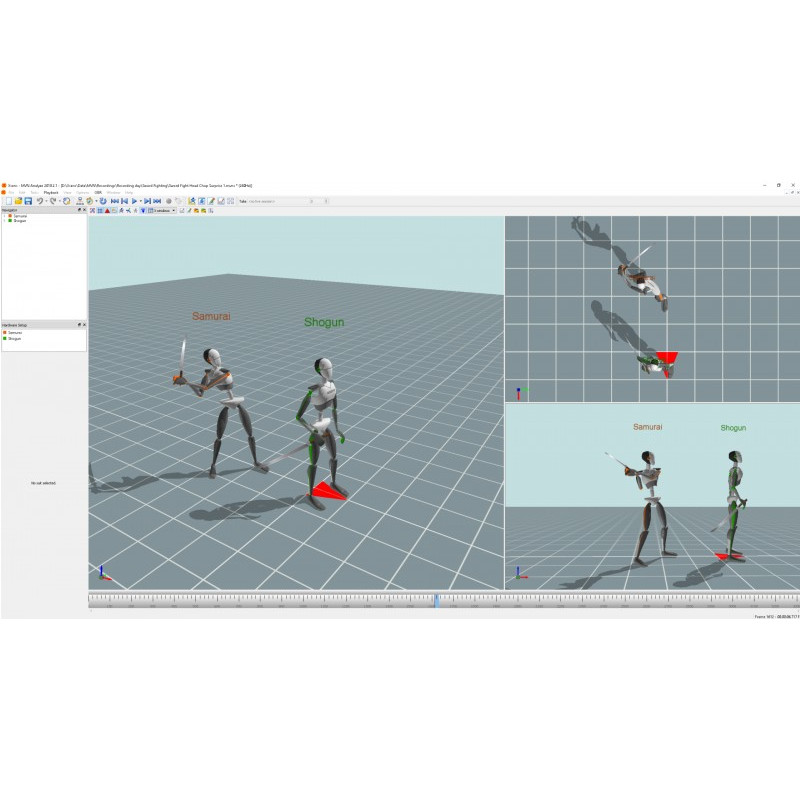Close the Navigator panel
Viewport: 800px width, 800px height.
(85, 210)
